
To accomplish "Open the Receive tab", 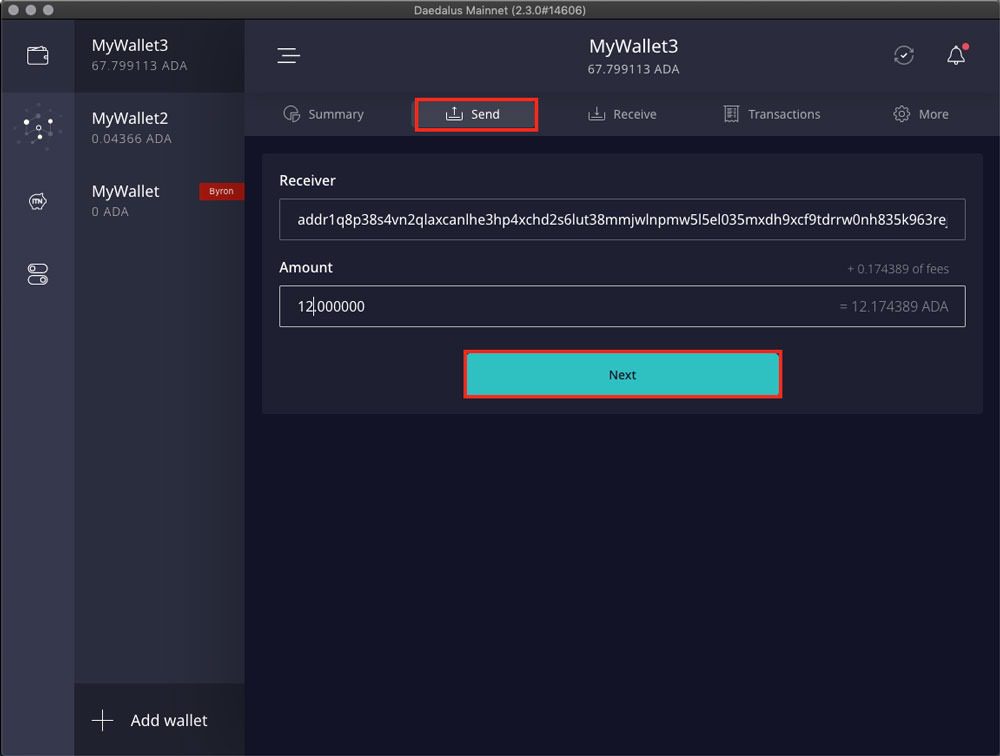I will 622,114.
